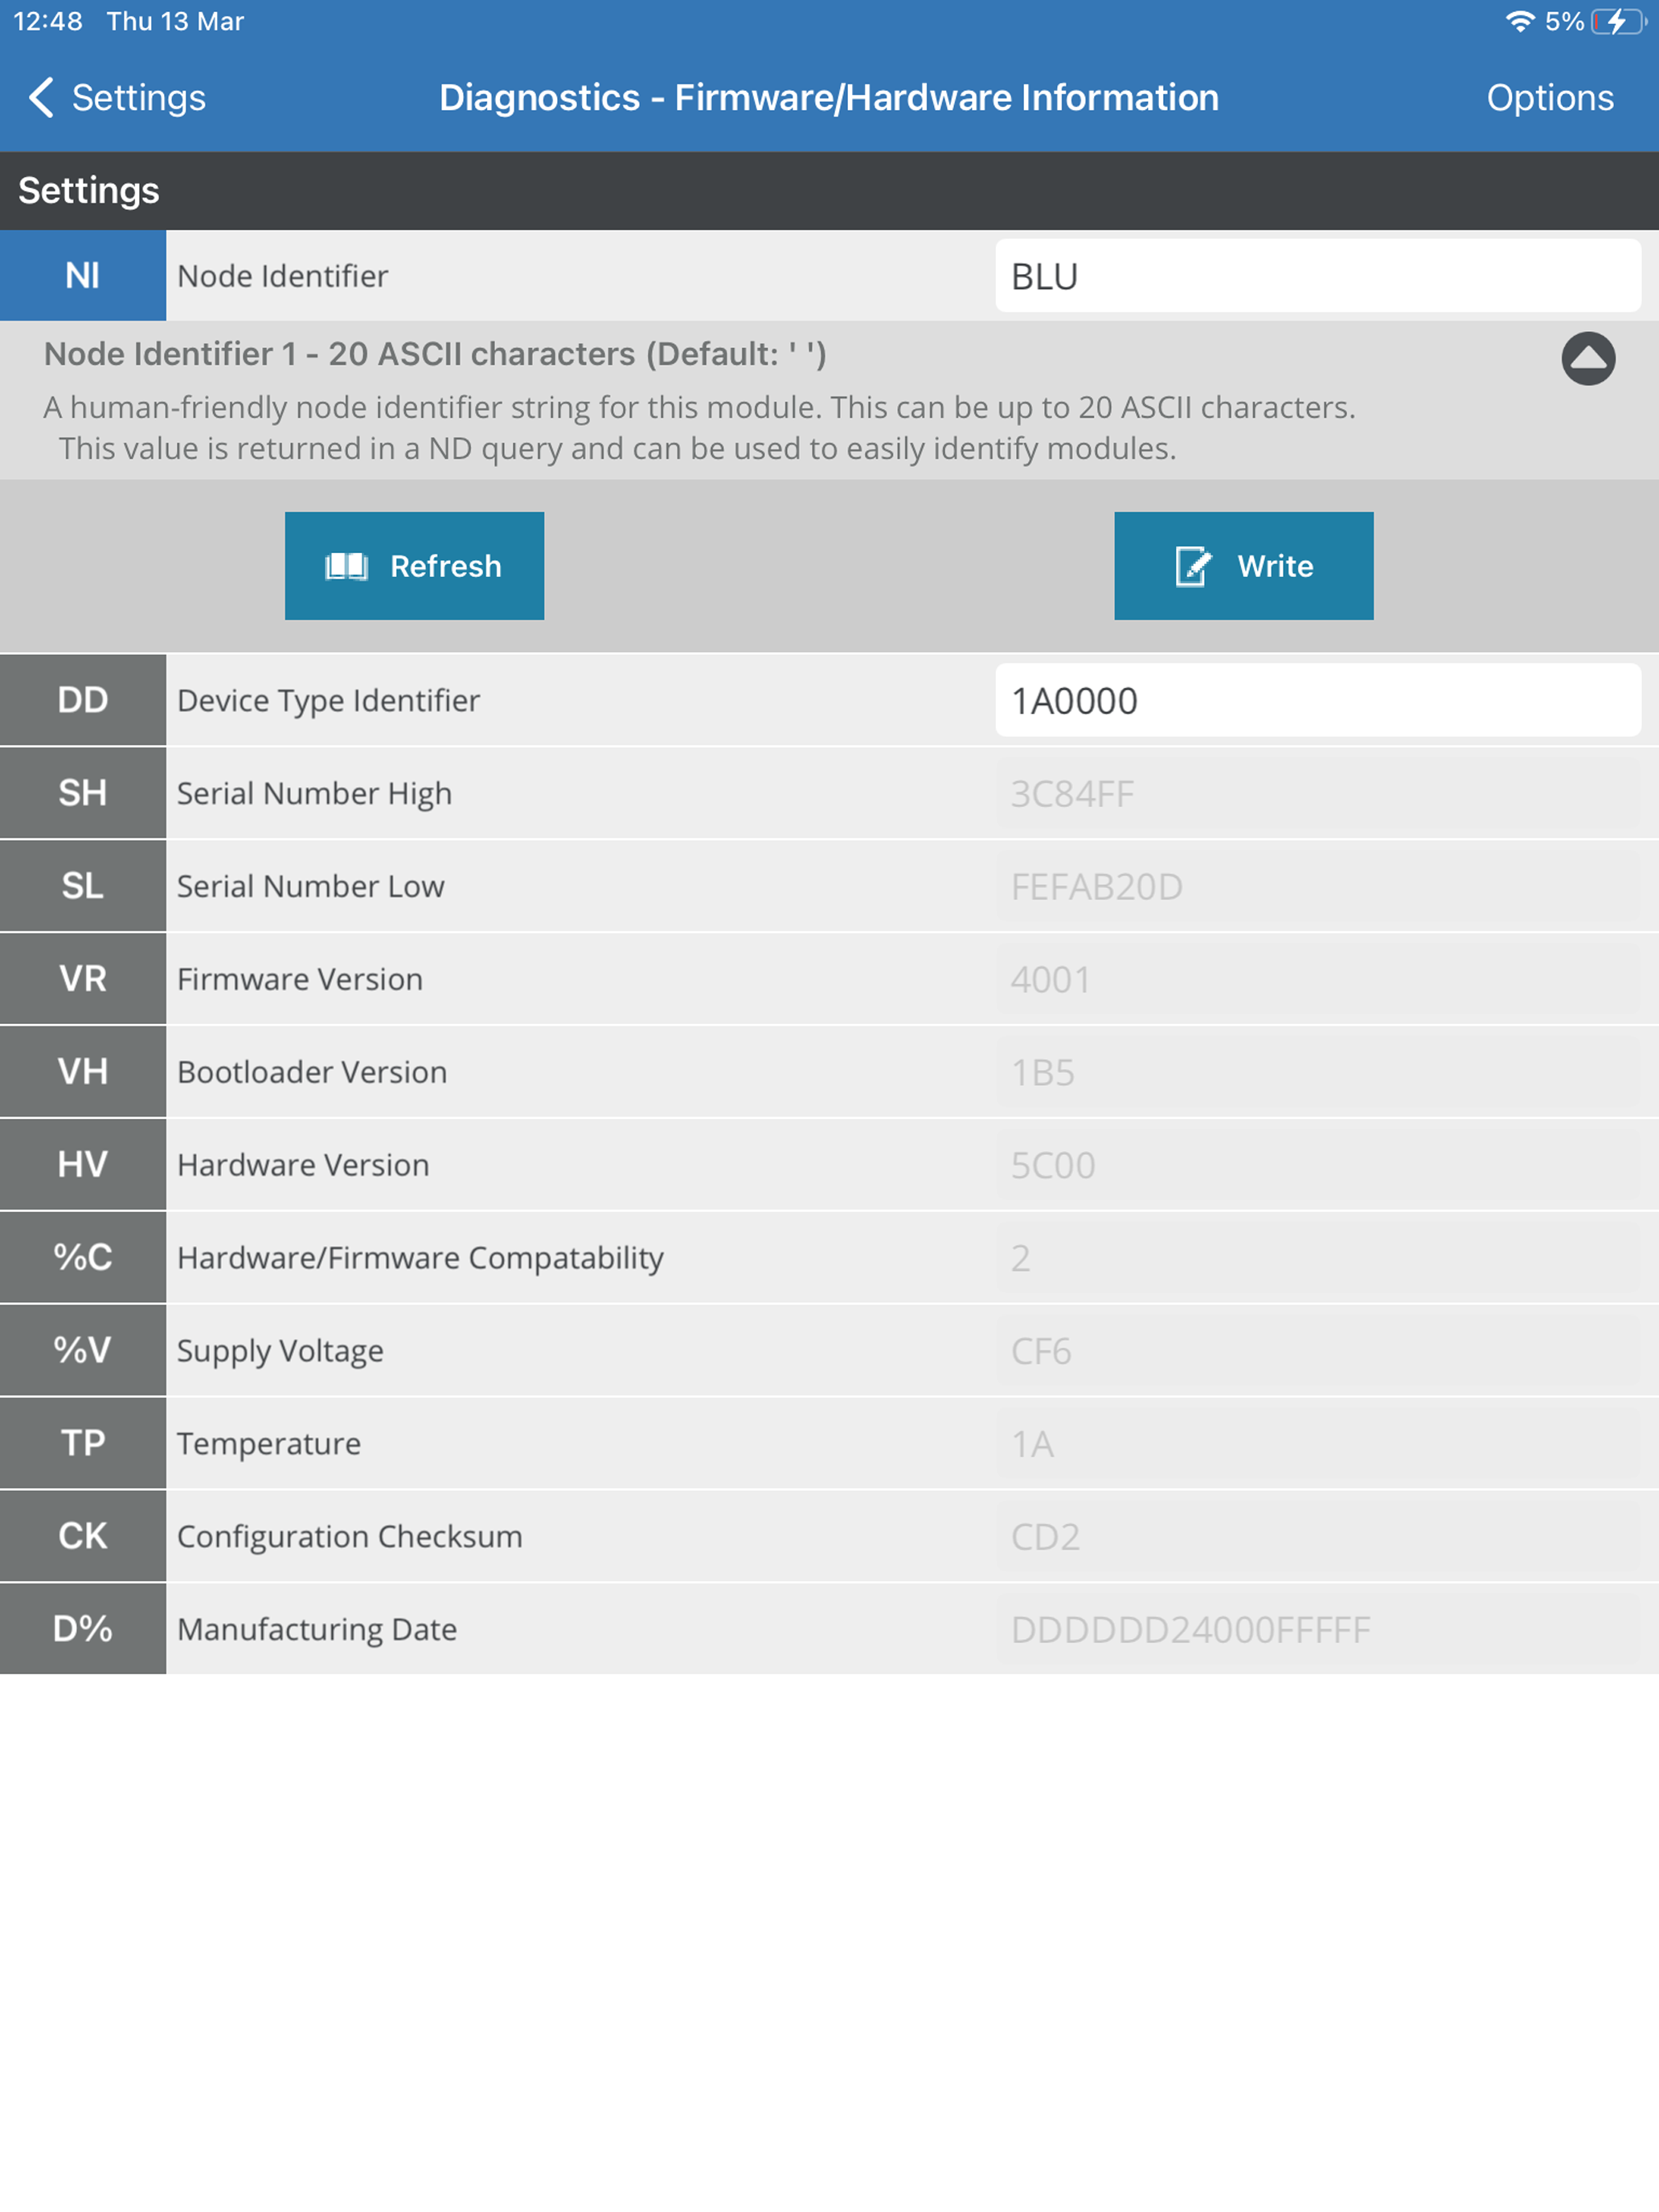Select the NI command badge
1659x2212 pixels.
click(83, 276)
